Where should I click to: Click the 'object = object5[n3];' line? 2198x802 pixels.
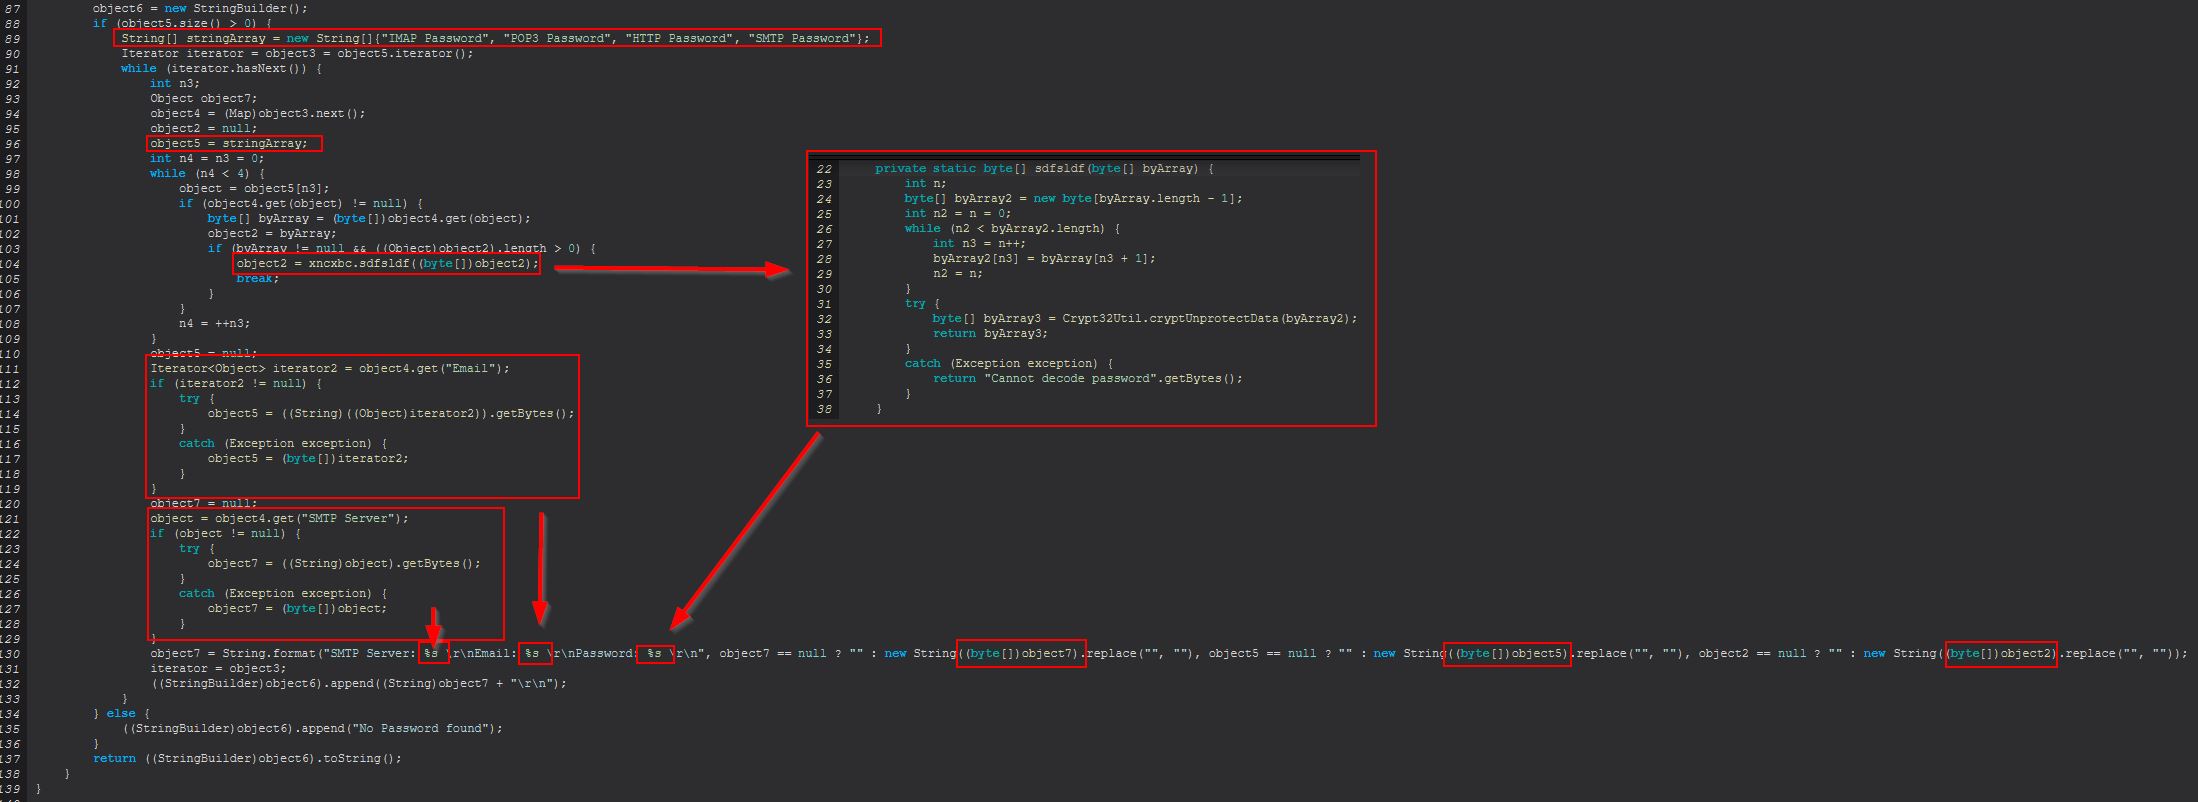254,188
